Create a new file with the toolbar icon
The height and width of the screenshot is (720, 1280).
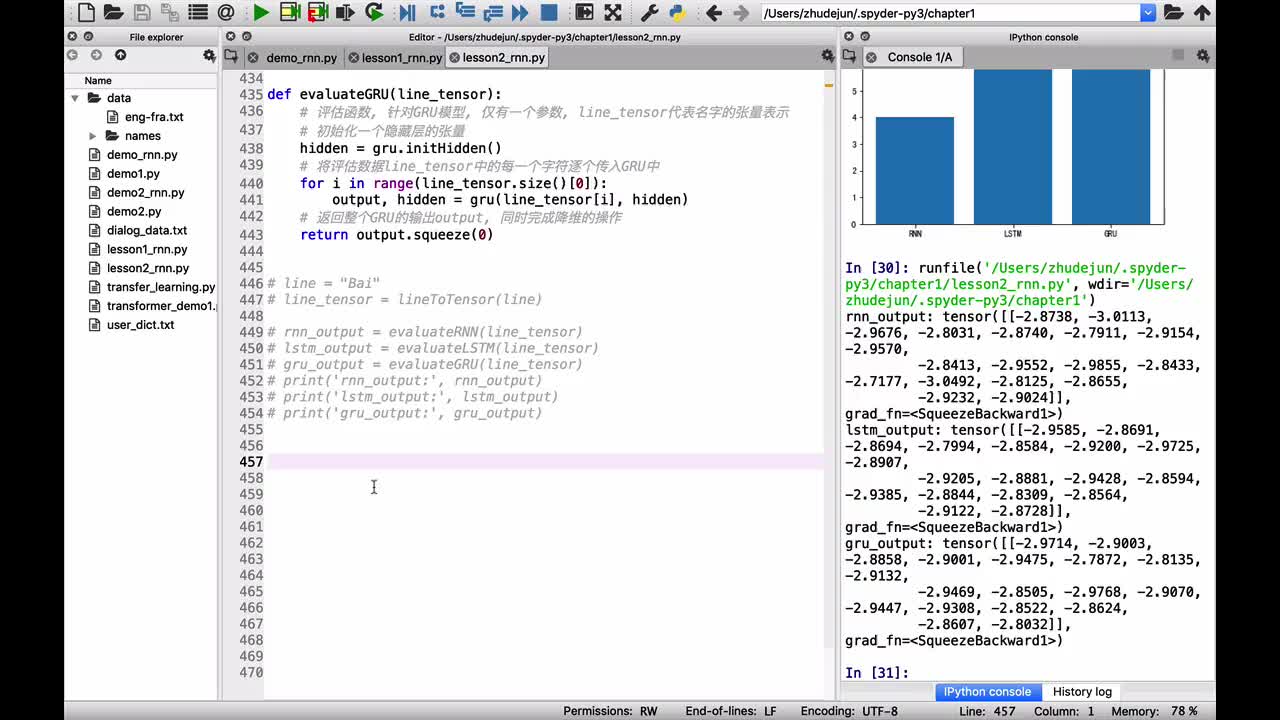(86, 13)
